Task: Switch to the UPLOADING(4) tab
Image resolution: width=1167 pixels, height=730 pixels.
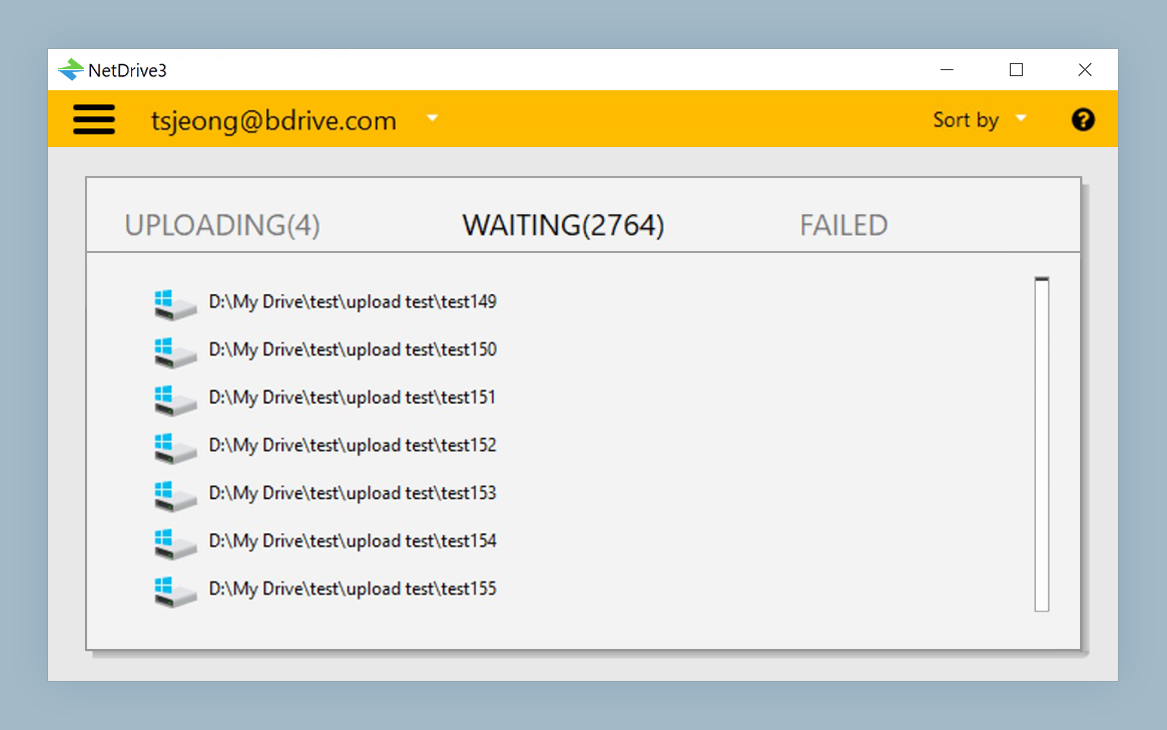Action: coord(222,226)
